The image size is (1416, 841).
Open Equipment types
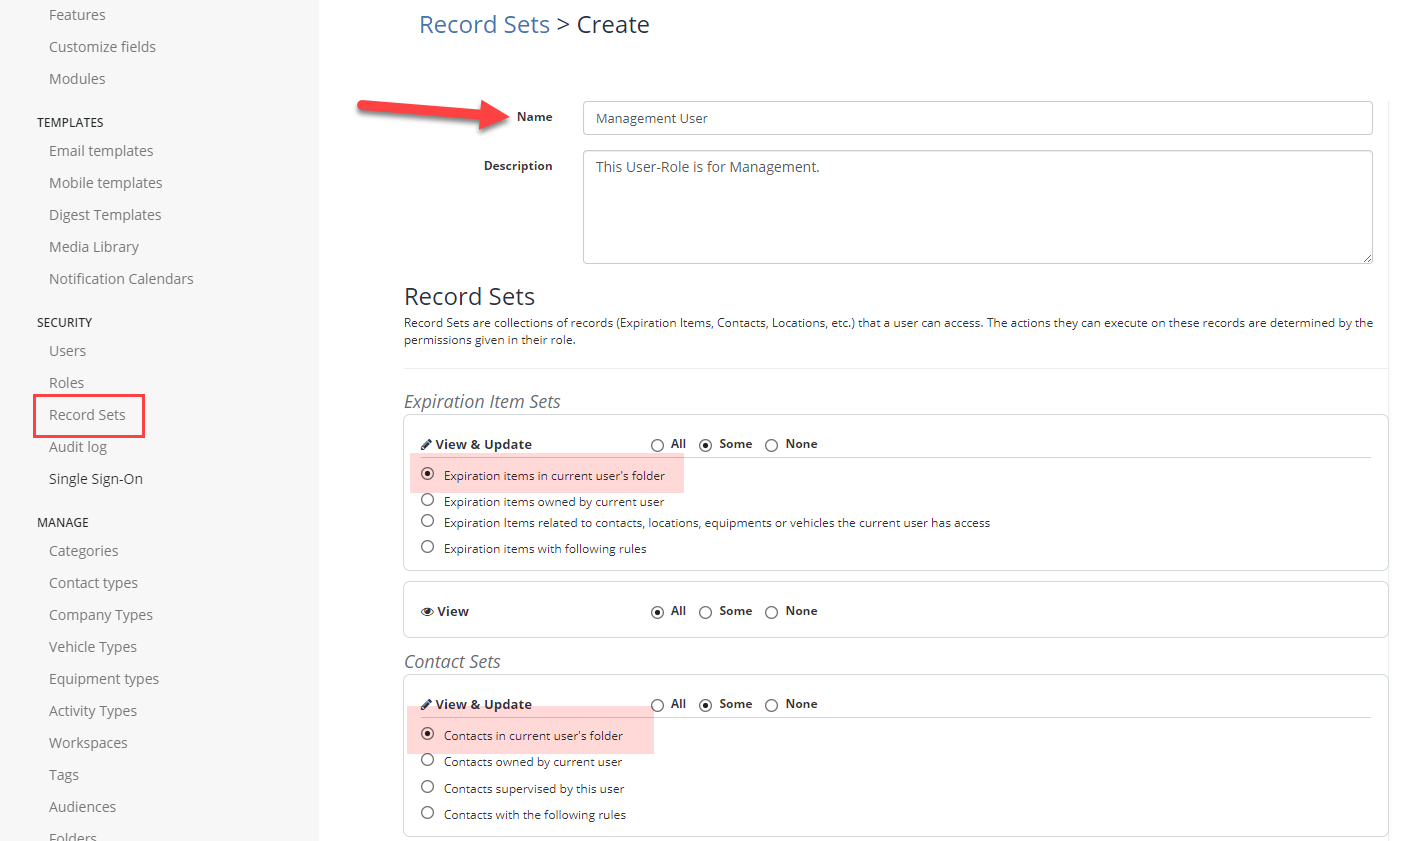pos(104,679)
